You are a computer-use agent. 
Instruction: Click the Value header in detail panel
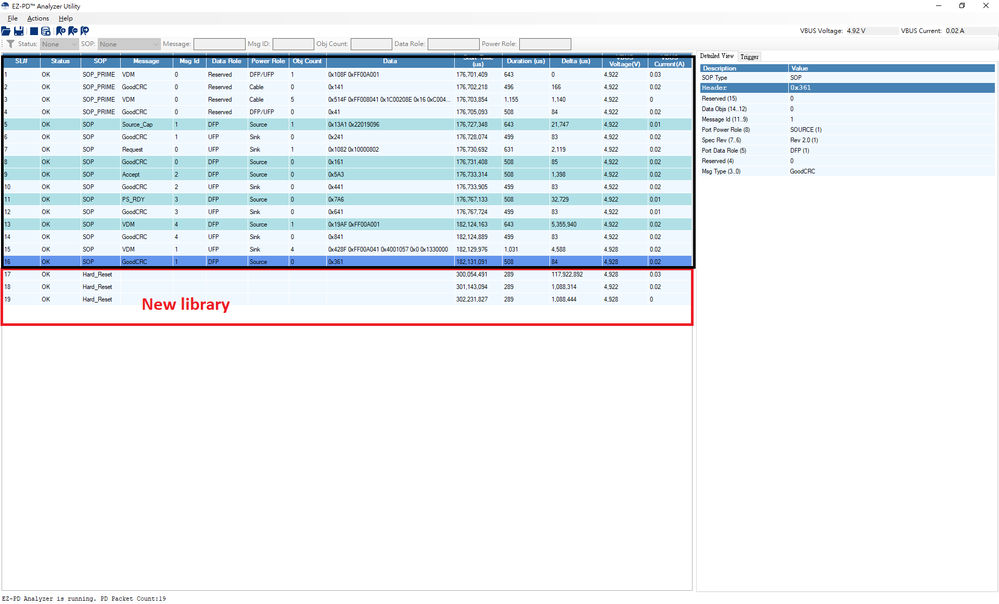[891, 68]
